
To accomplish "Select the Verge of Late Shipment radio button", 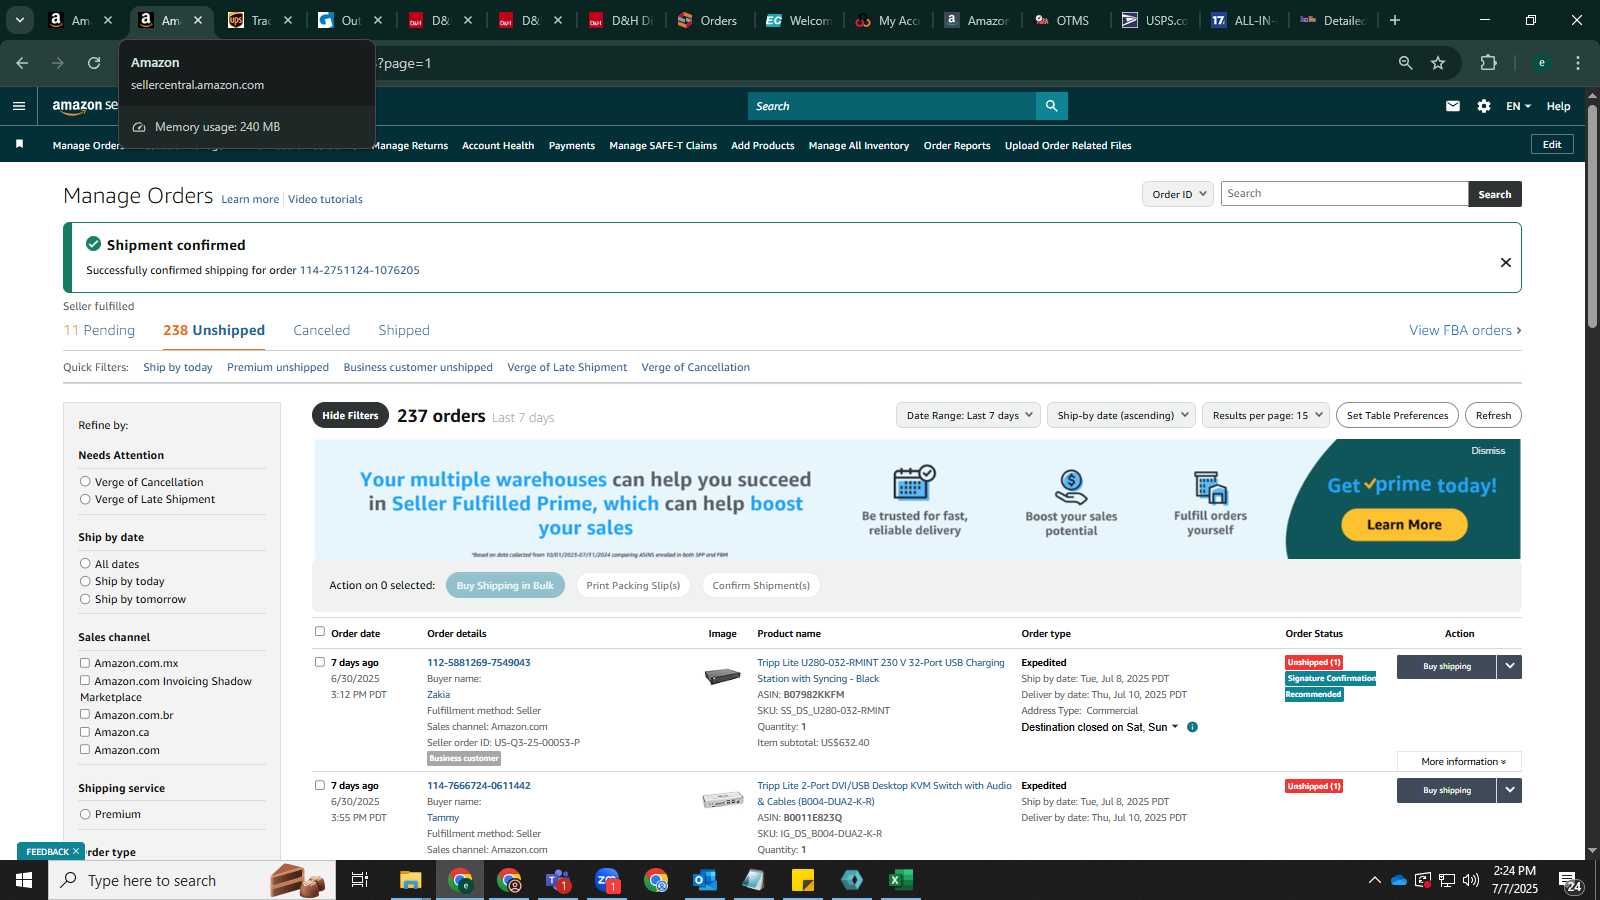I will pyautogui.click(x=85, y=499).
